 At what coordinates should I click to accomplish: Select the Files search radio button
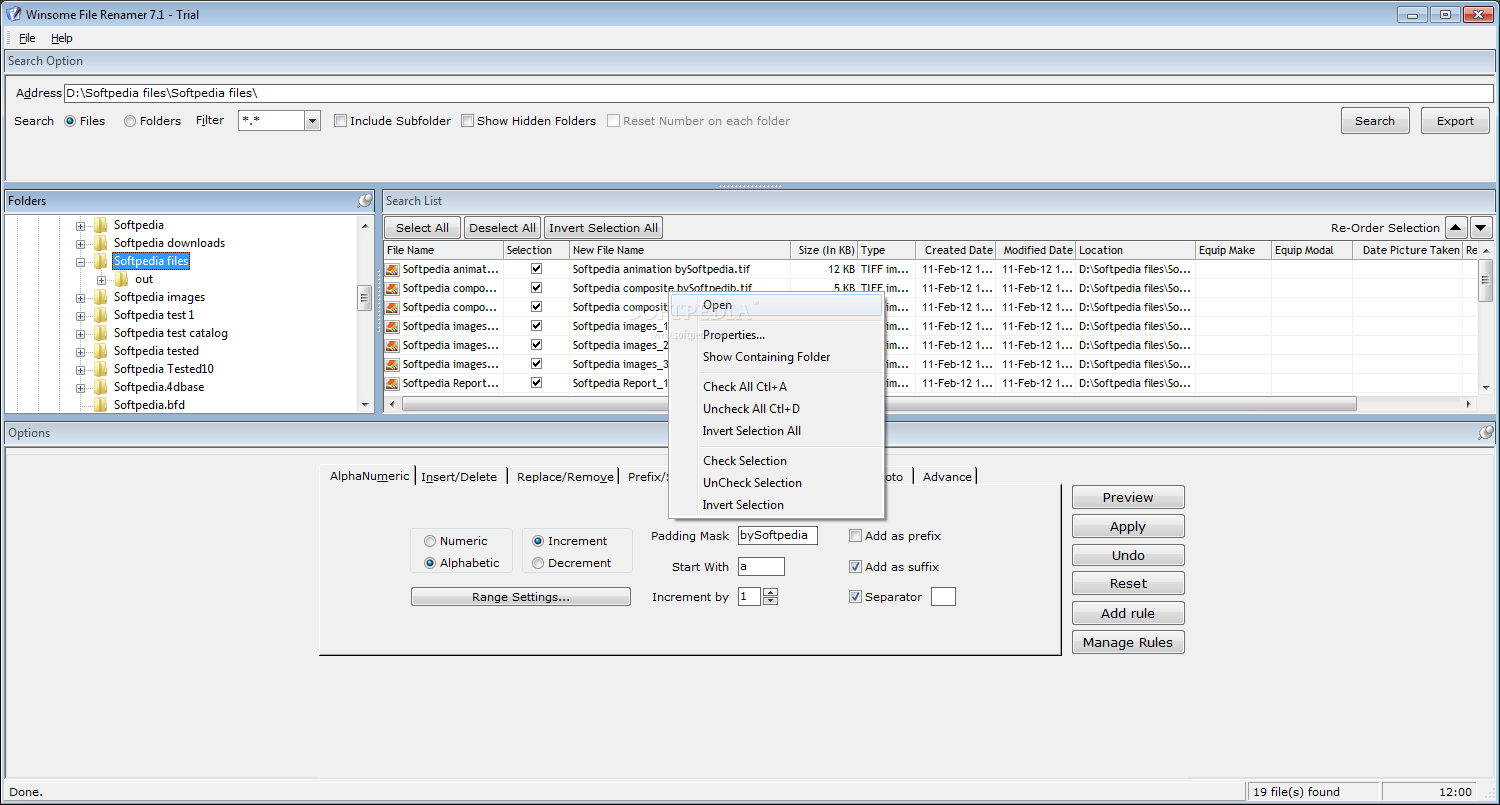pos(70,121)
